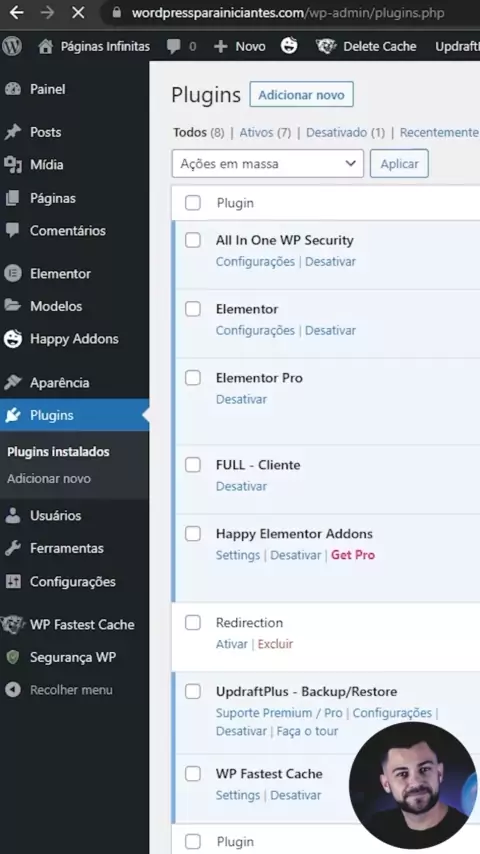Check the All In One WP Security checkbox

pos(193,240)
